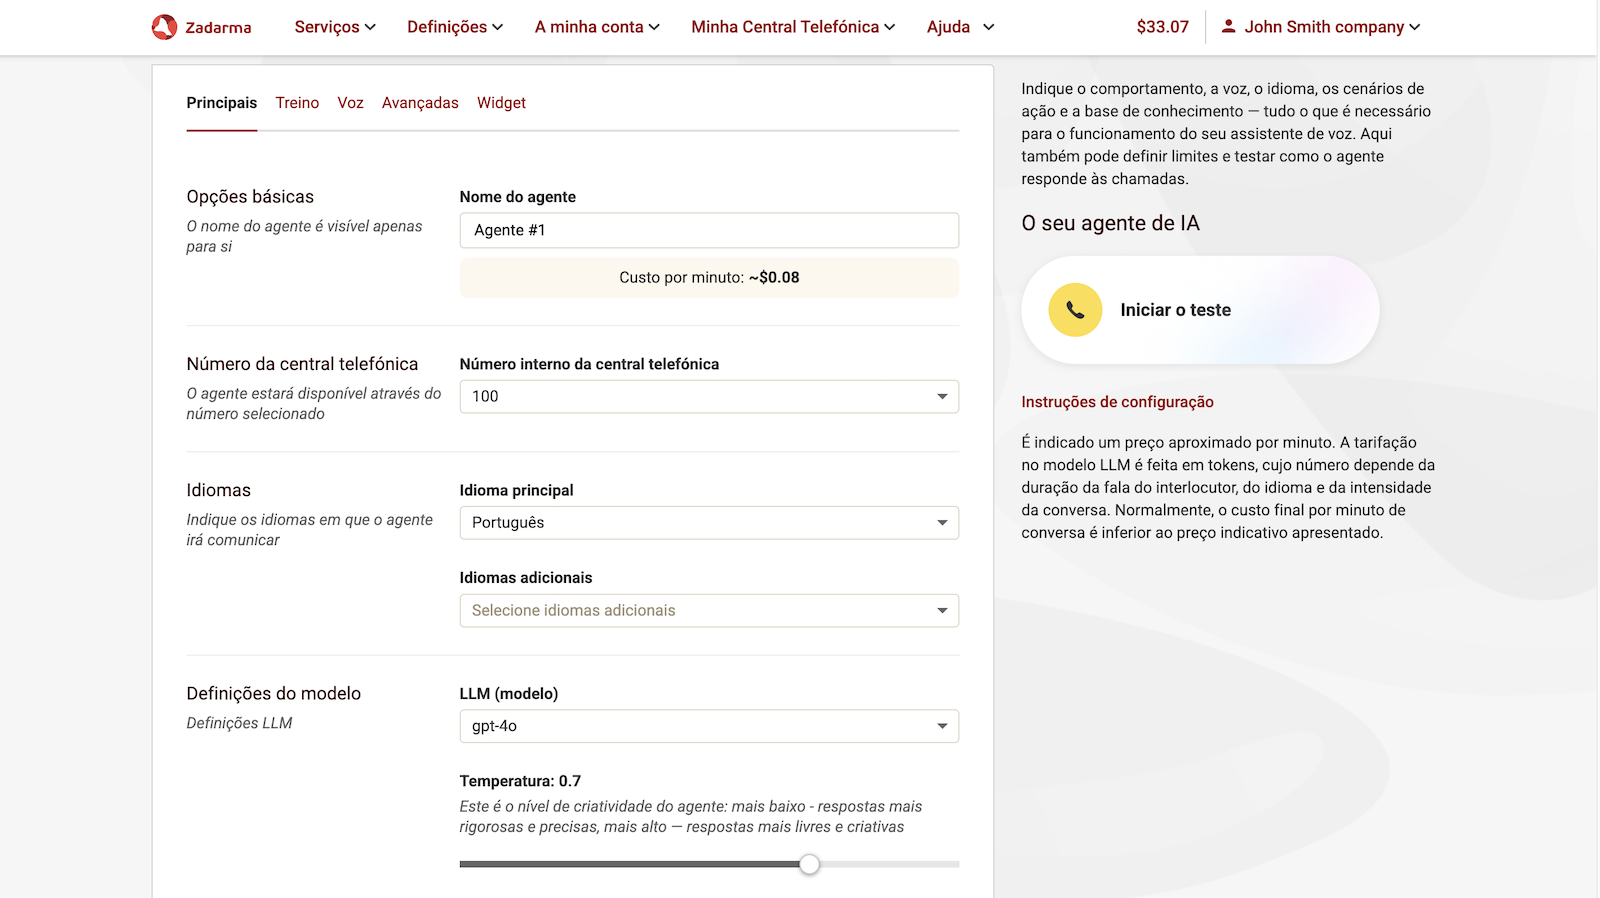Click the Zadarma logo icon
Viewport: 1600px width, 898px height.
[x=164, y=27]
